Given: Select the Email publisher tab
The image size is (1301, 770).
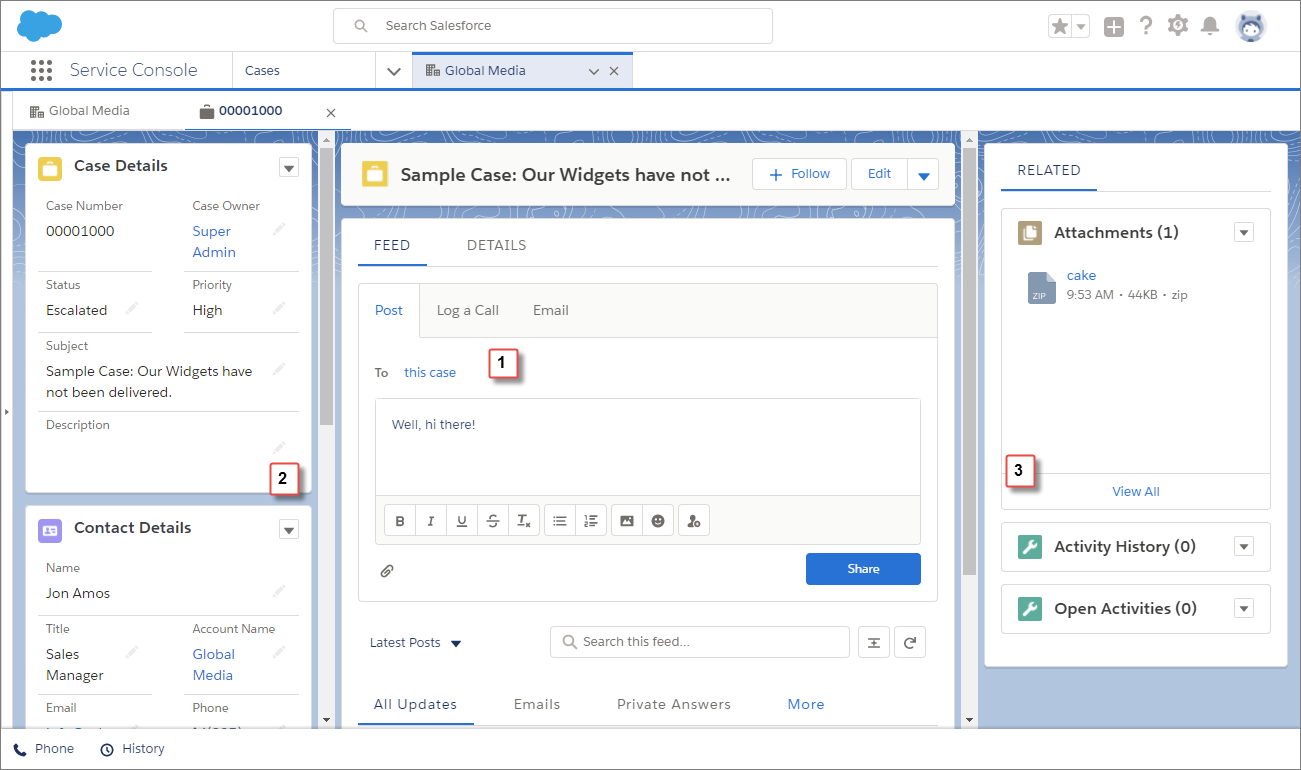Looking at the screenshot, I should coord(551,310).
